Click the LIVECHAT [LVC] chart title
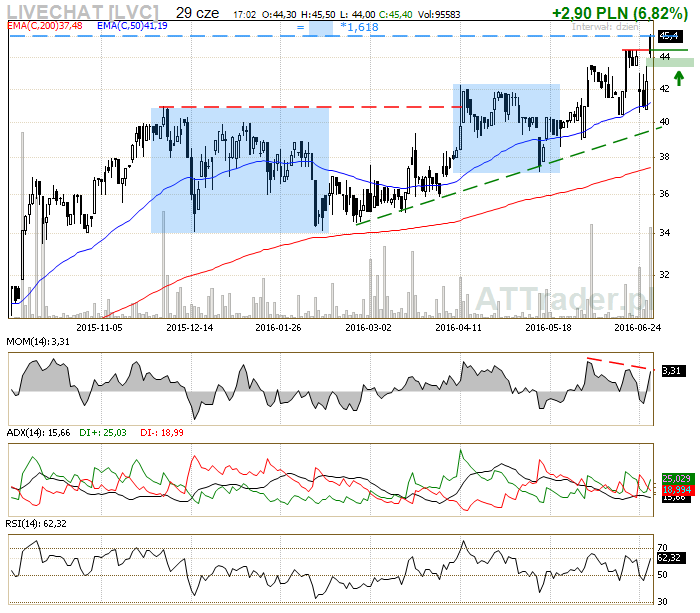 tap(83, 12)
